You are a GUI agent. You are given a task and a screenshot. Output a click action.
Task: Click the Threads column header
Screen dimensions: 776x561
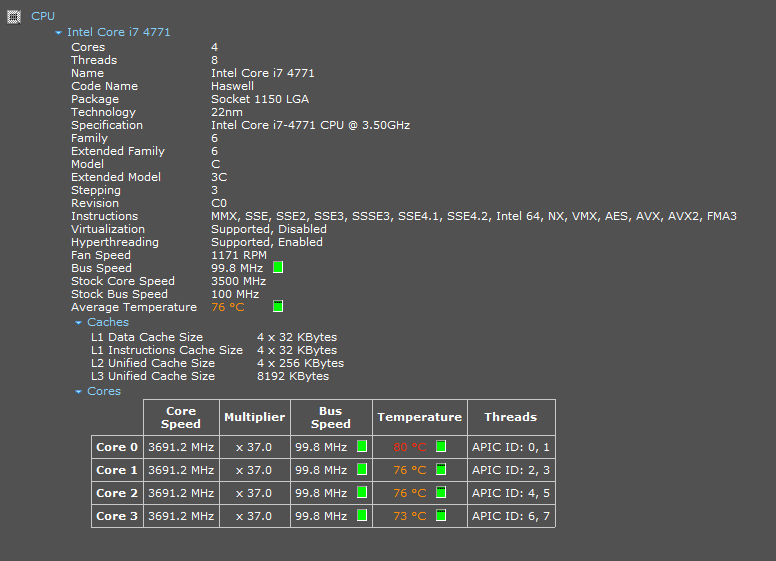(511, 417)
